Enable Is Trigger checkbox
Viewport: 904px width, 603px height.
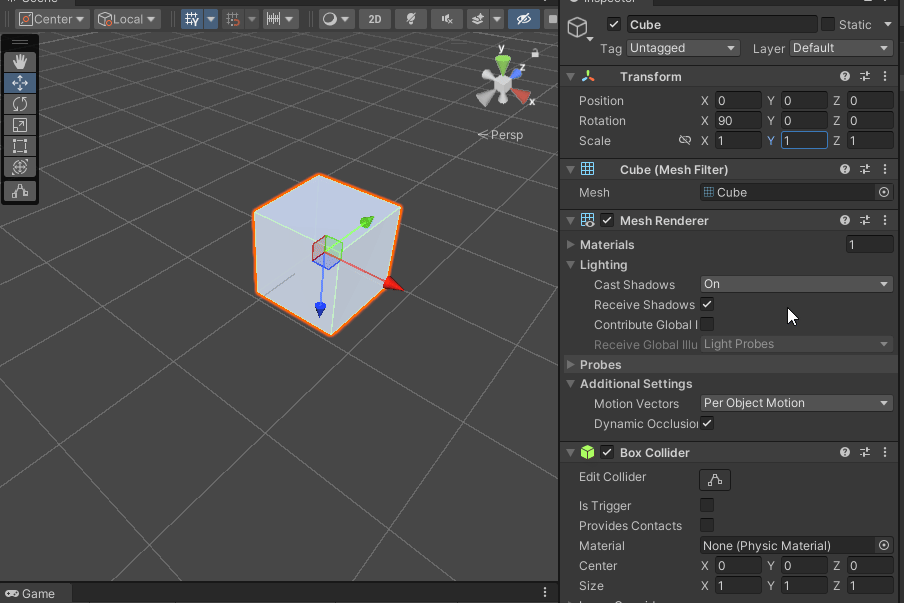click(707, 505)
